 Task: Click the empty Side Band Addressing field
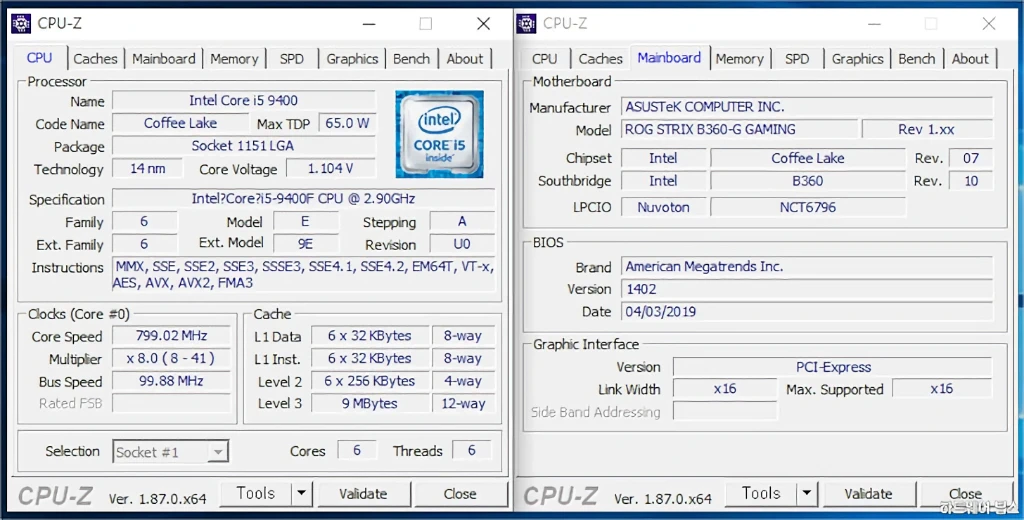click(x=725, y=412)
